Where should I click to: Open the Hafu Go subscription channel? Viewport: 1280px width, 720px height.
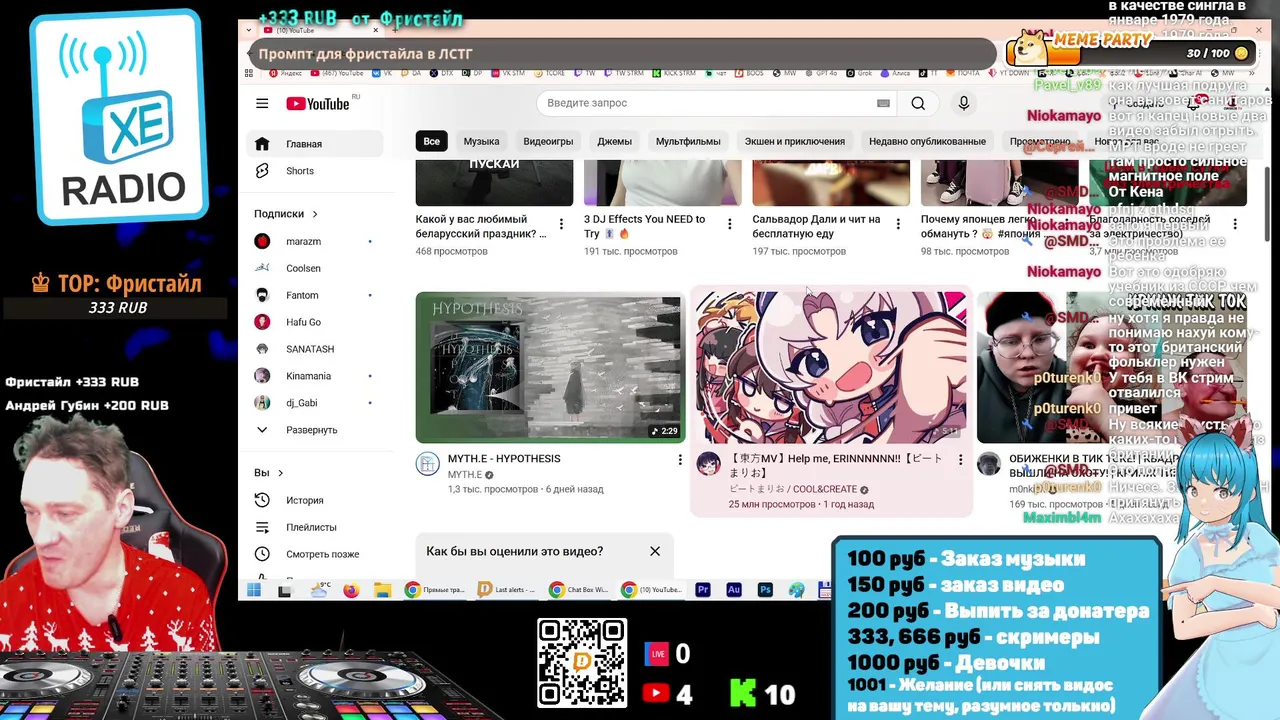(x=314, y=322)
